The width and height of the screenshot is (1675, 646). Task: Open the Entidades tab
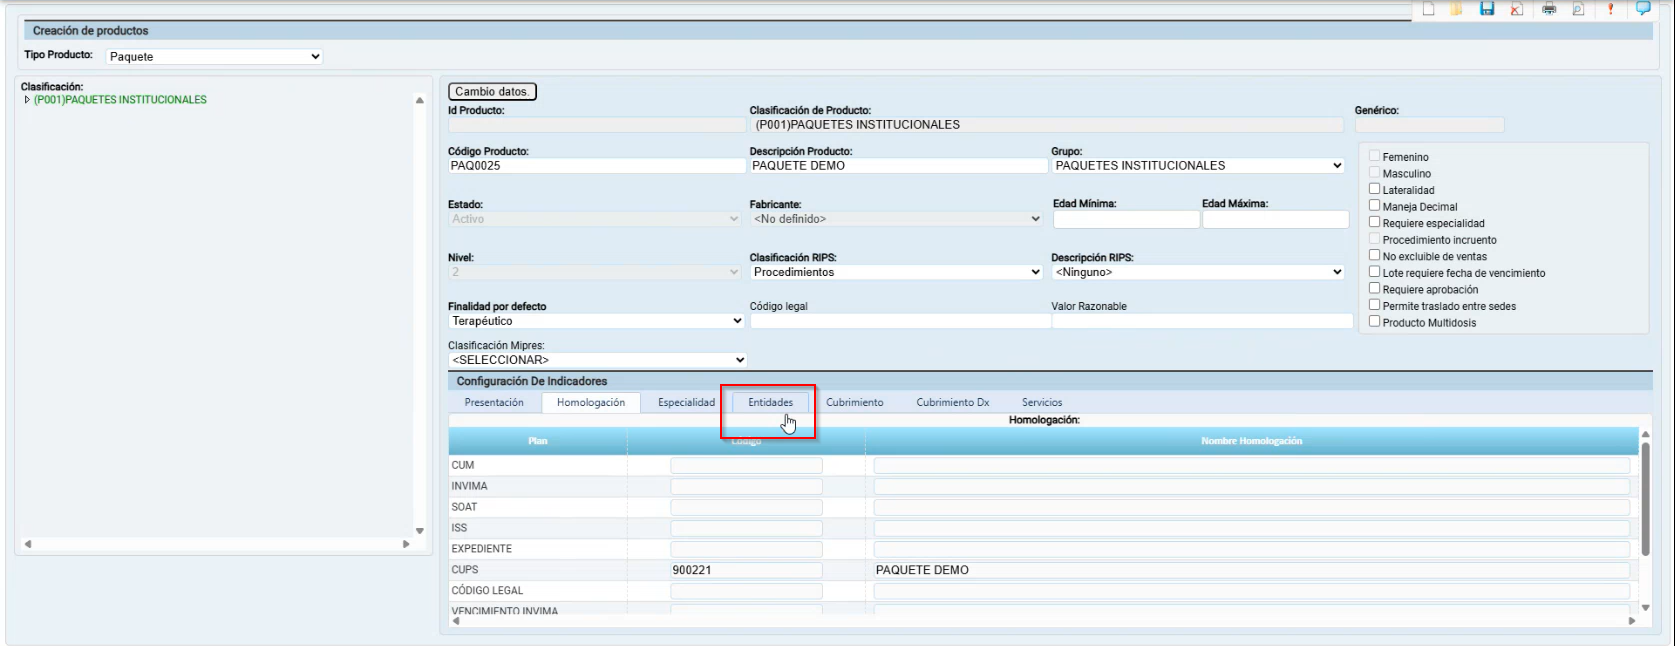pyautogui.click(x=770, y=402)
